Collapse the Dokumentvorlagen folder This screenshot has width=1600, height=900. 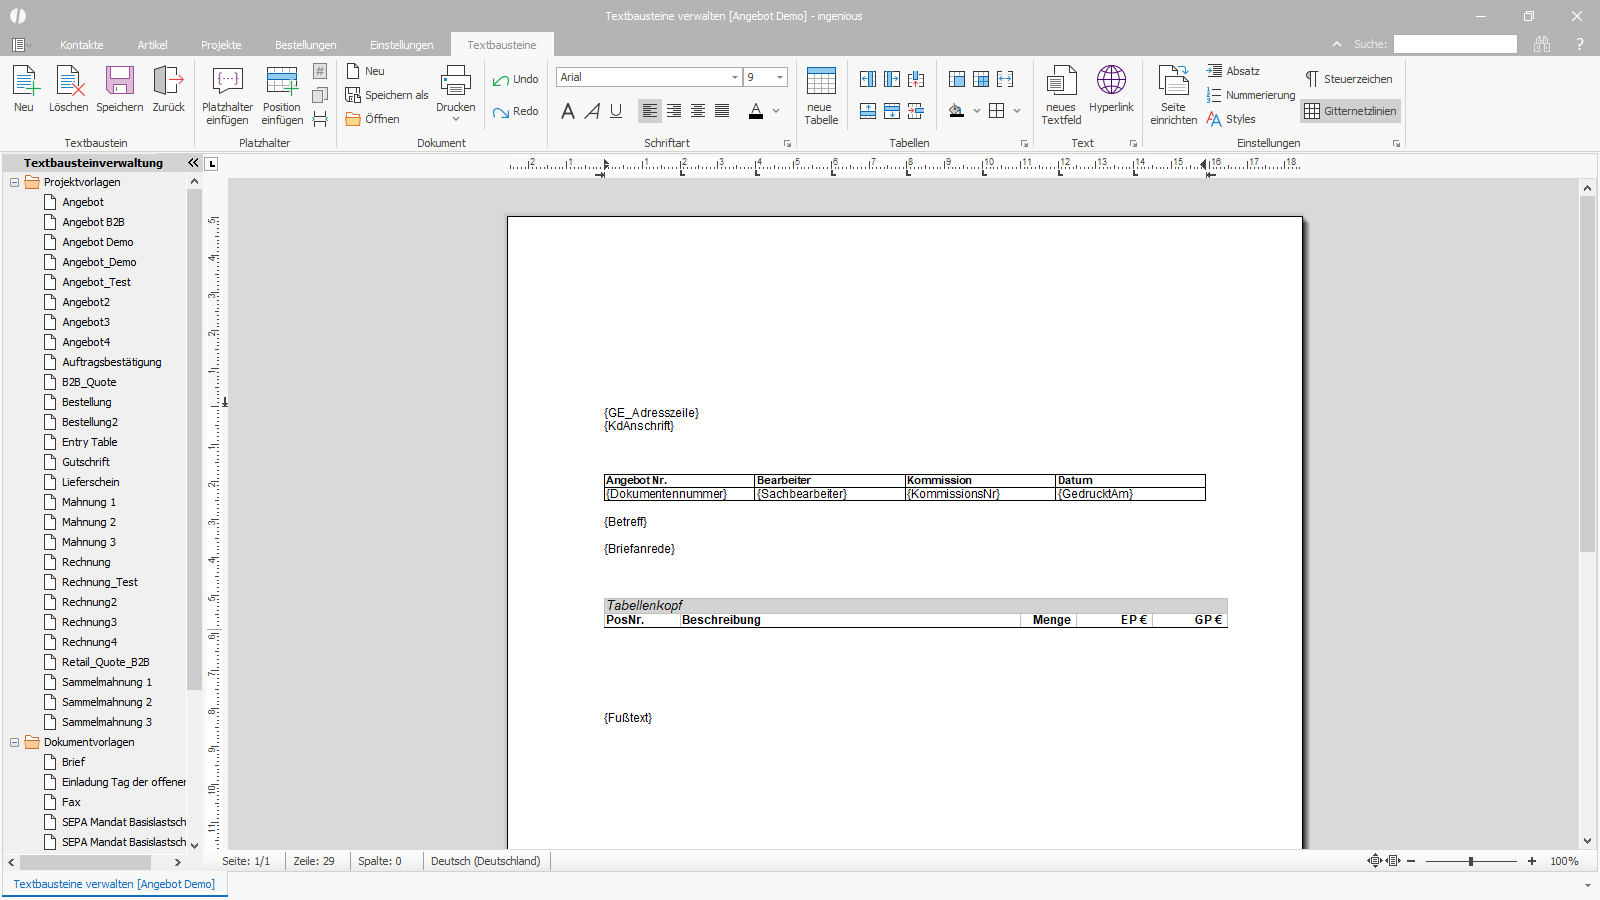tap(14, 742)
